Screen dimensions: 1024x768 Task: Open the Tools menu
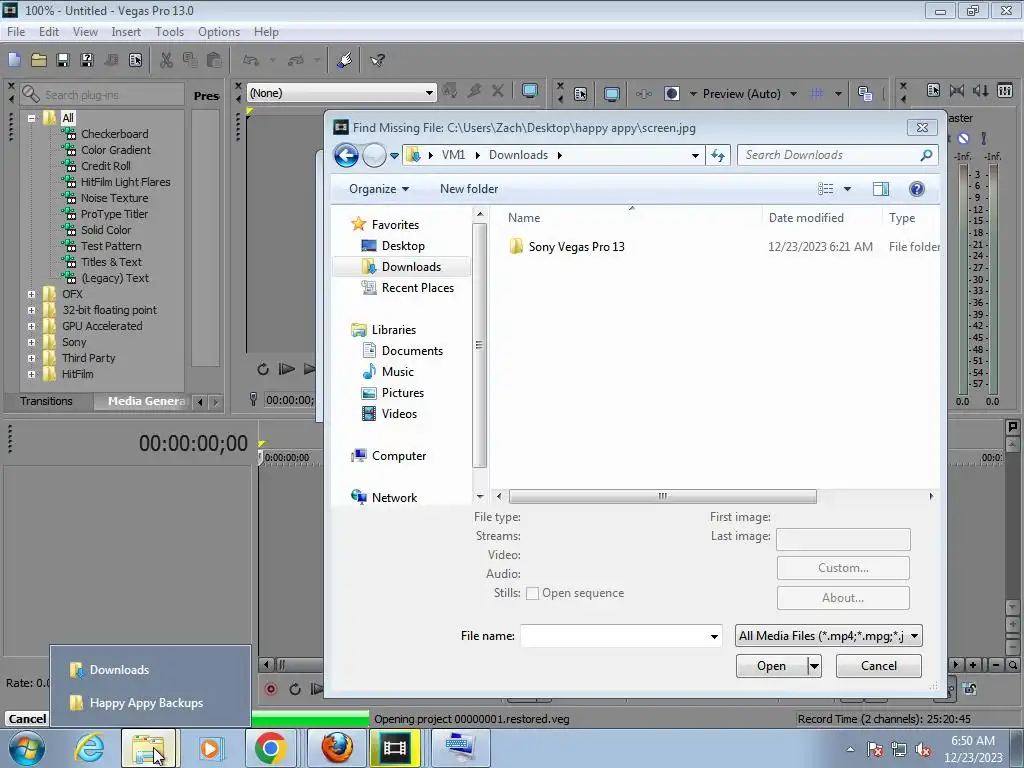(x=169, y=31)
